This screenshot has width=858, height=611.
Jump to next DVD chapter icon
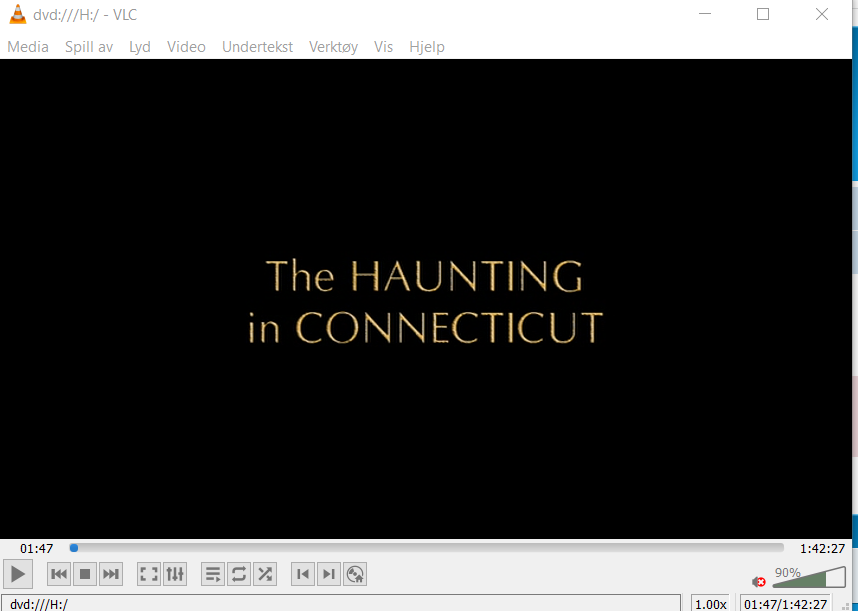[x=329, y=574]
